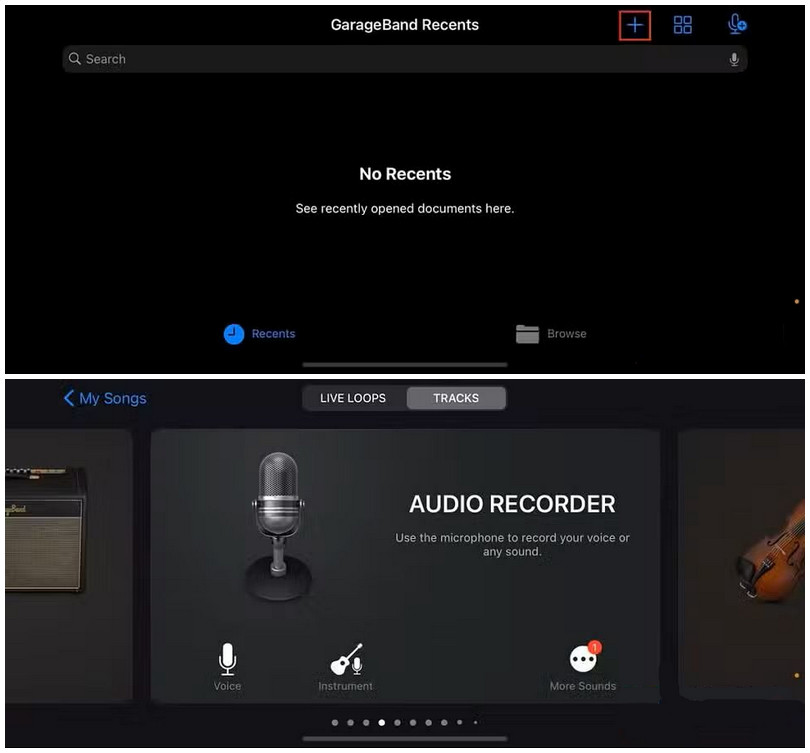This screenshot has width=810, height=753.
Task: Tap the Browse folder icon
Action: tap(527, 334)
